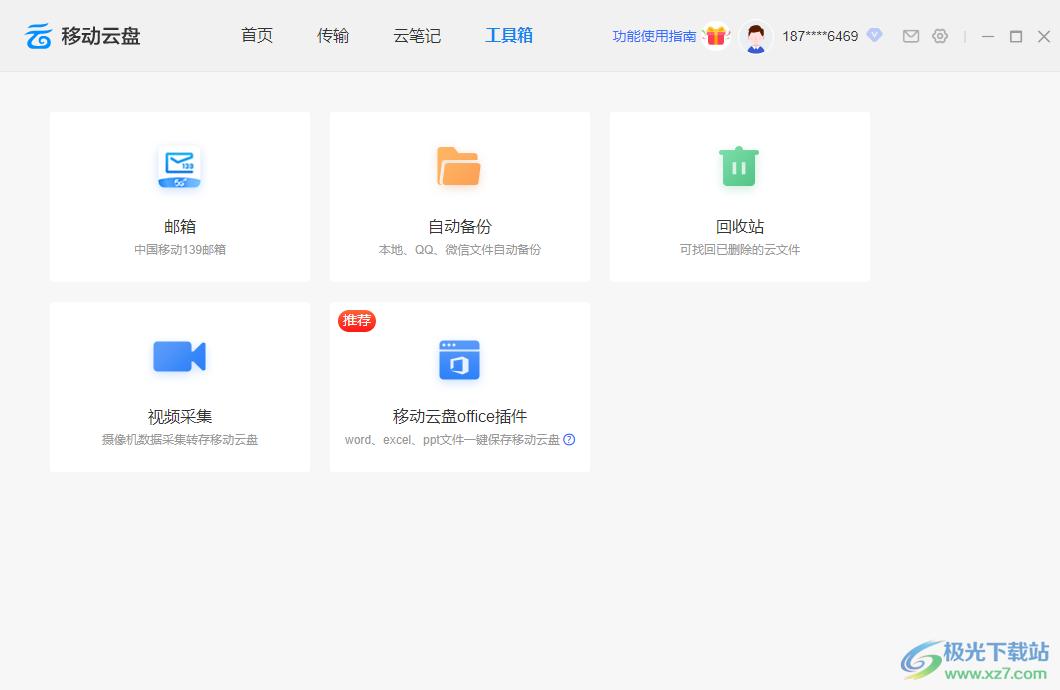Click the blue video capture camera icon
The width and height of the screenshot is (1060, 690).
tap(179, 357)
